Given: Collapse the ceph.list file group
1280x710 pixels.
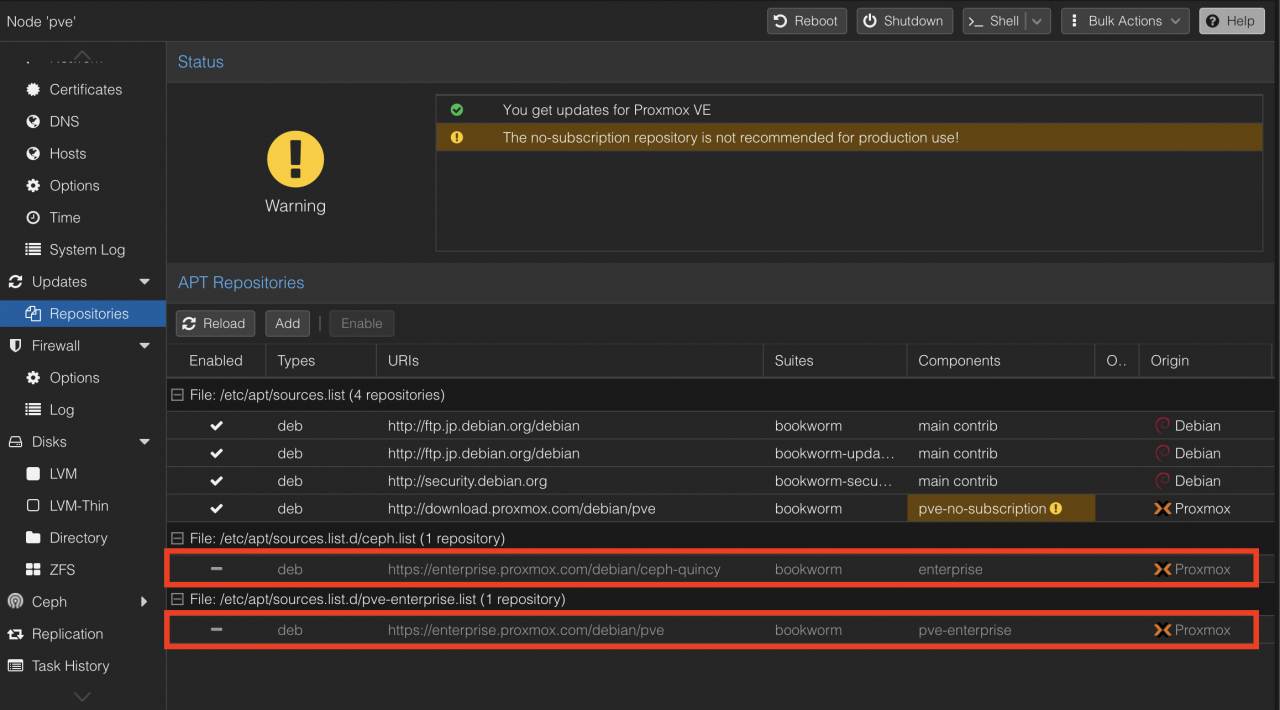Looking at the screenshot, I should (178, 538).
